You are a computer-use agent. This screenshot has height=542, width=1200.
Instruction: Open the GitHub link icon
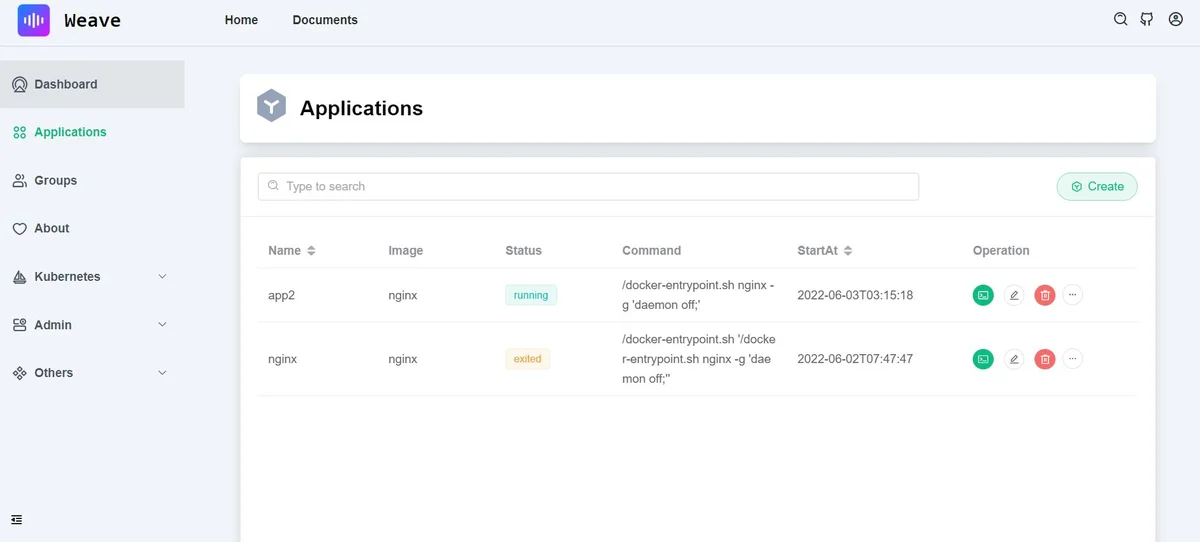[1147, 19]
